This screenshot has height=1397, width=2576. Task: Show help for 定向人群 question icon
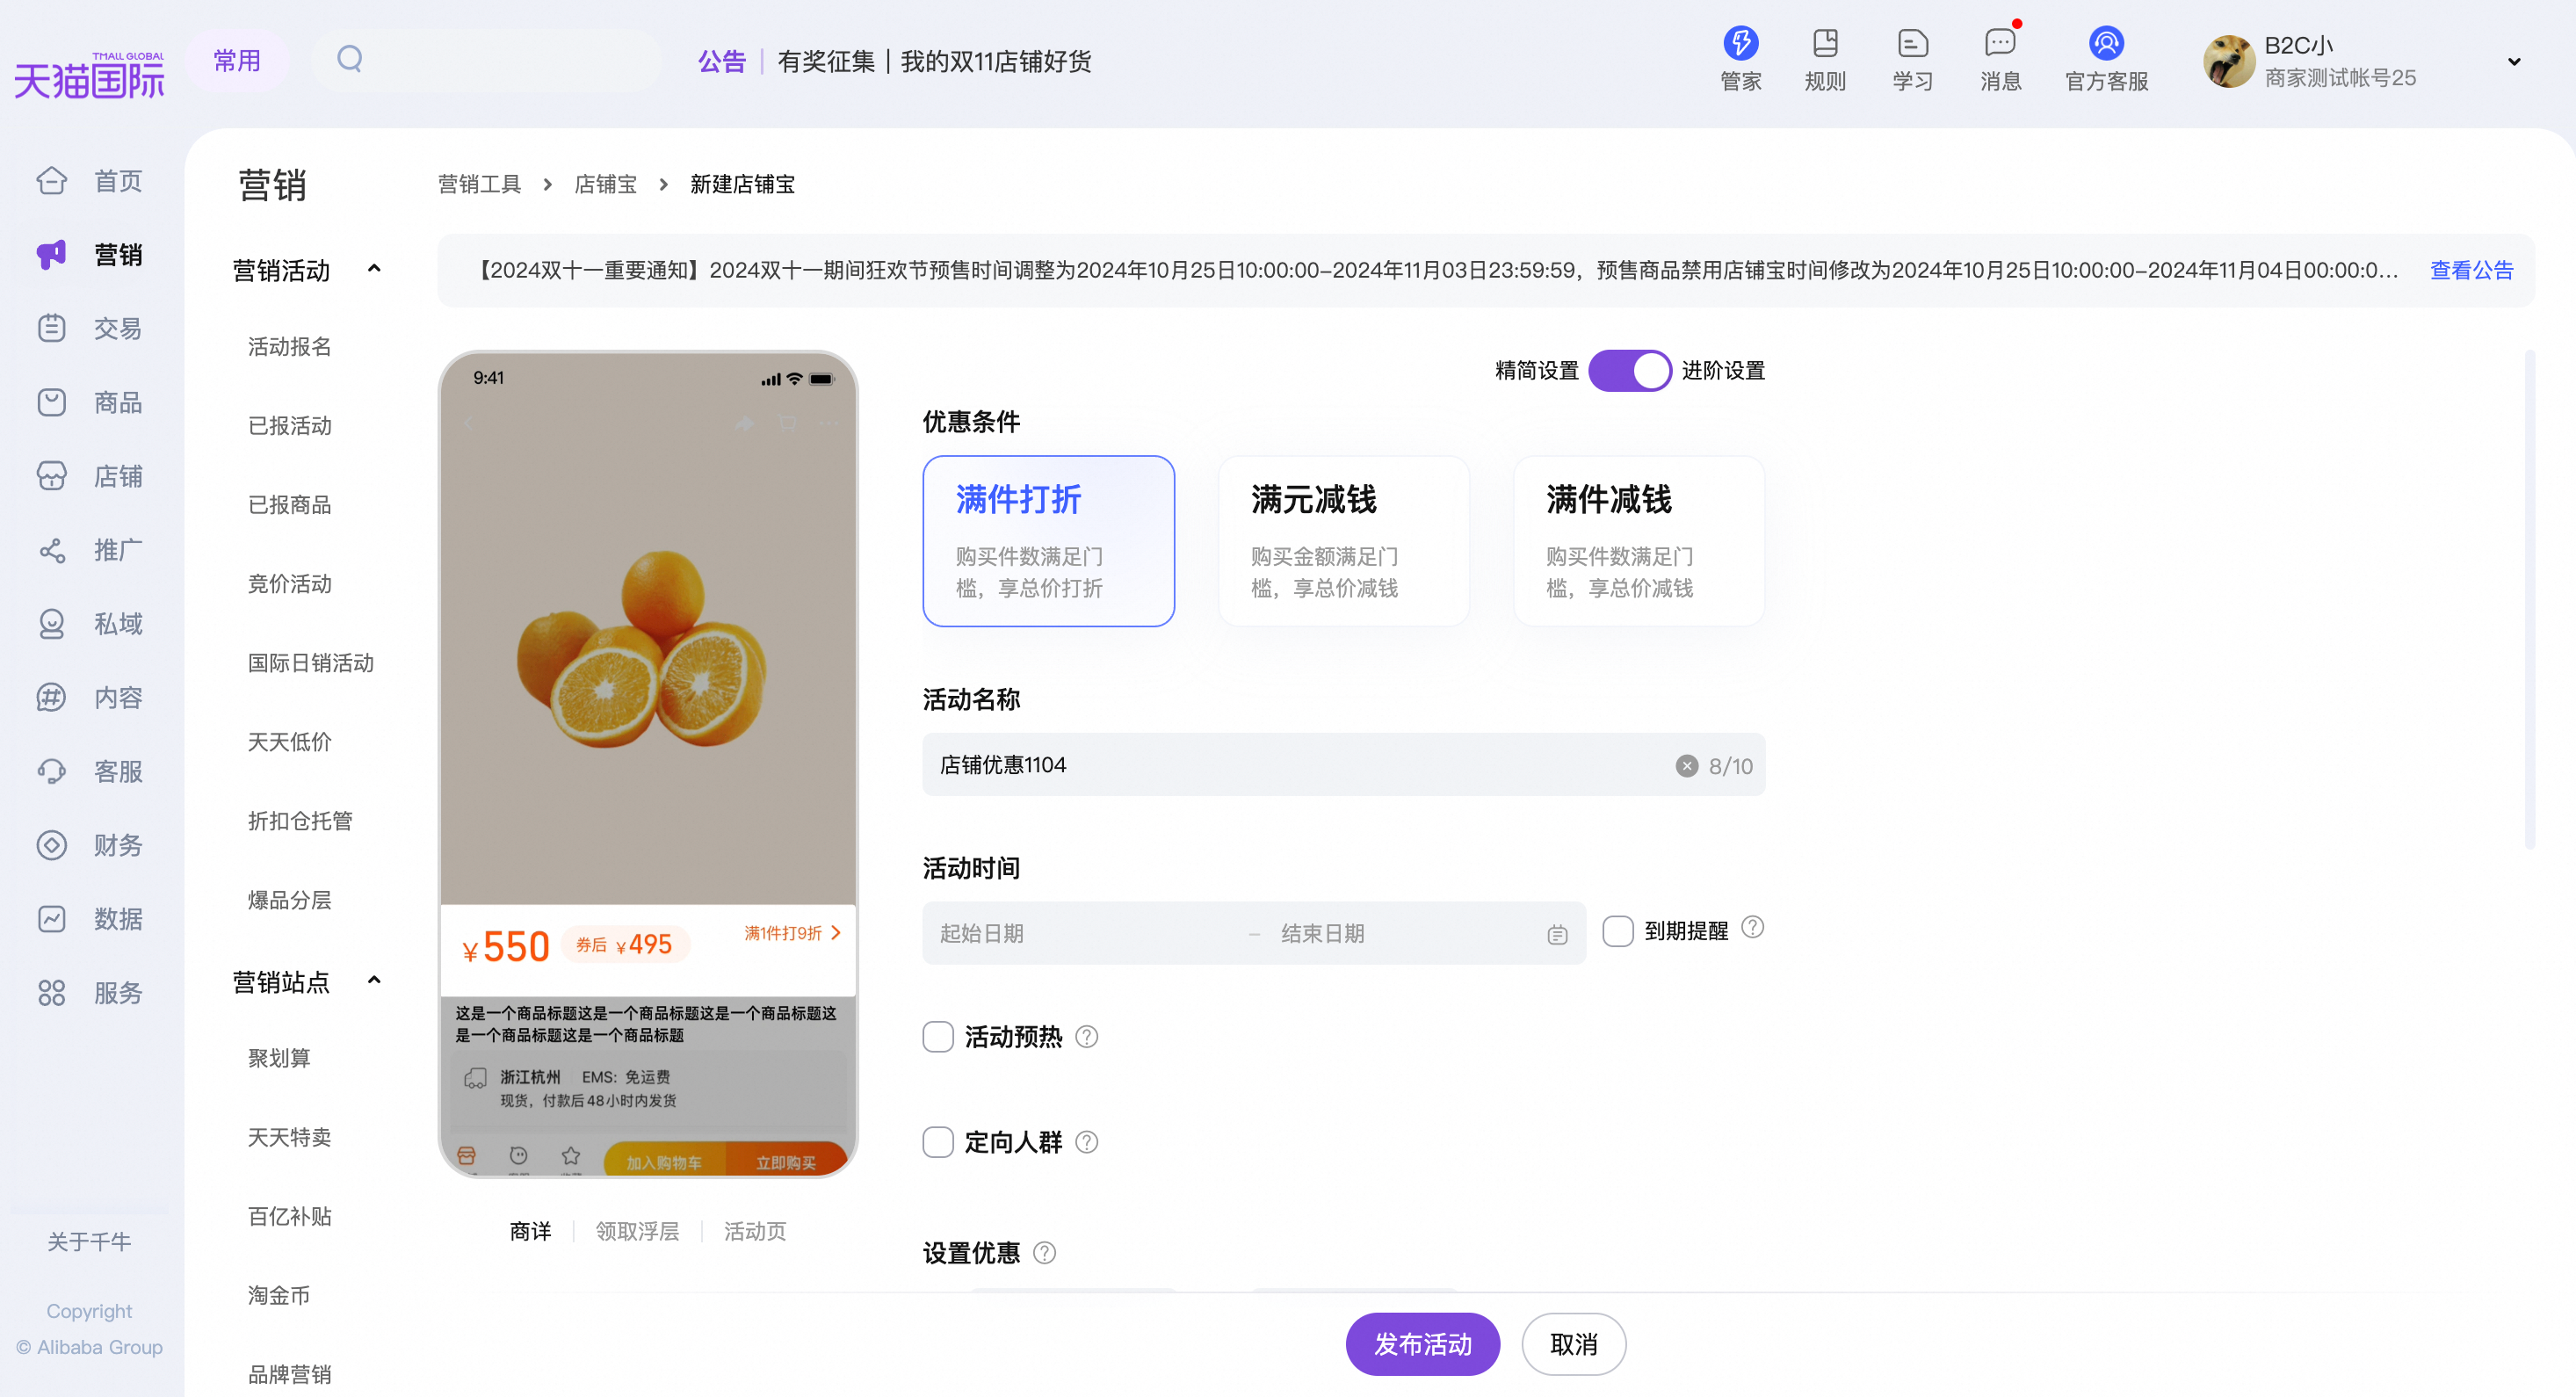1086,1142
